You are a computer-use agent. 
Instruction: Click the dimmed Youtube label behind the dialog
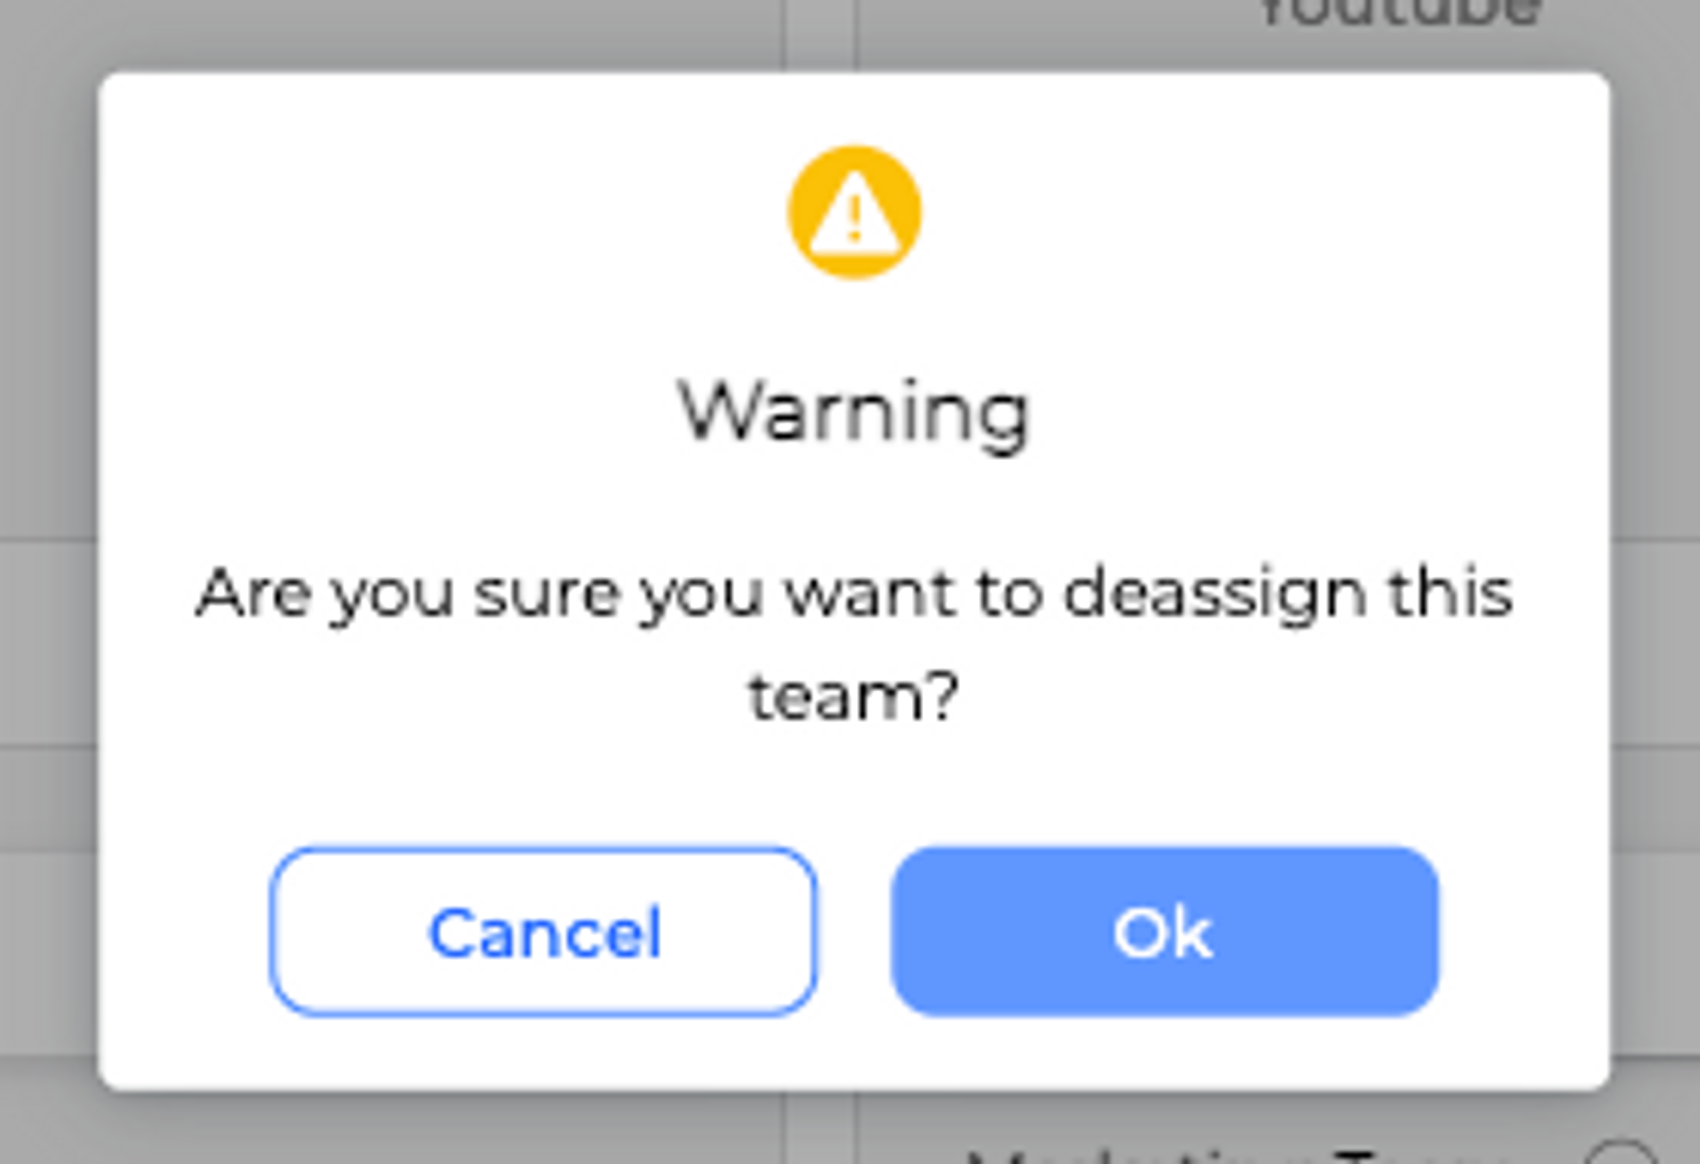coord(1400,12)
